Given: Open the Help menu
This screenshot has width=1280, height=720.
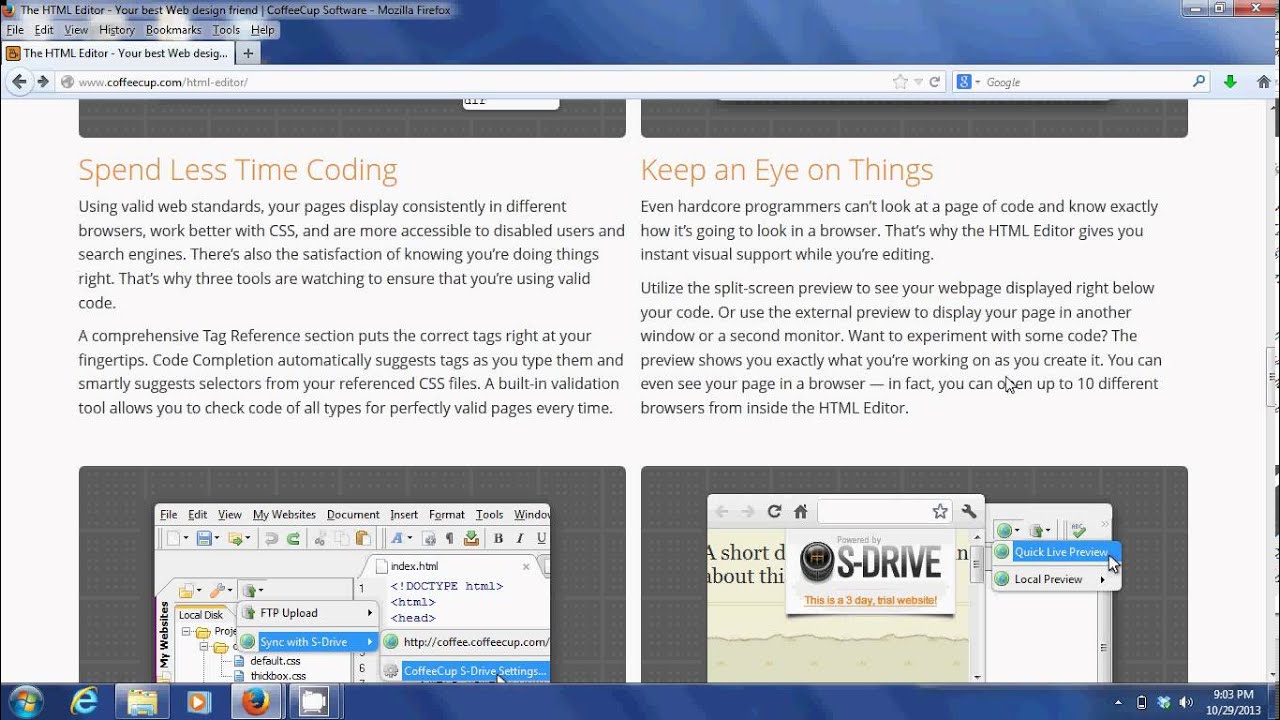Looking at the screenshot, I should coord(262,30).
